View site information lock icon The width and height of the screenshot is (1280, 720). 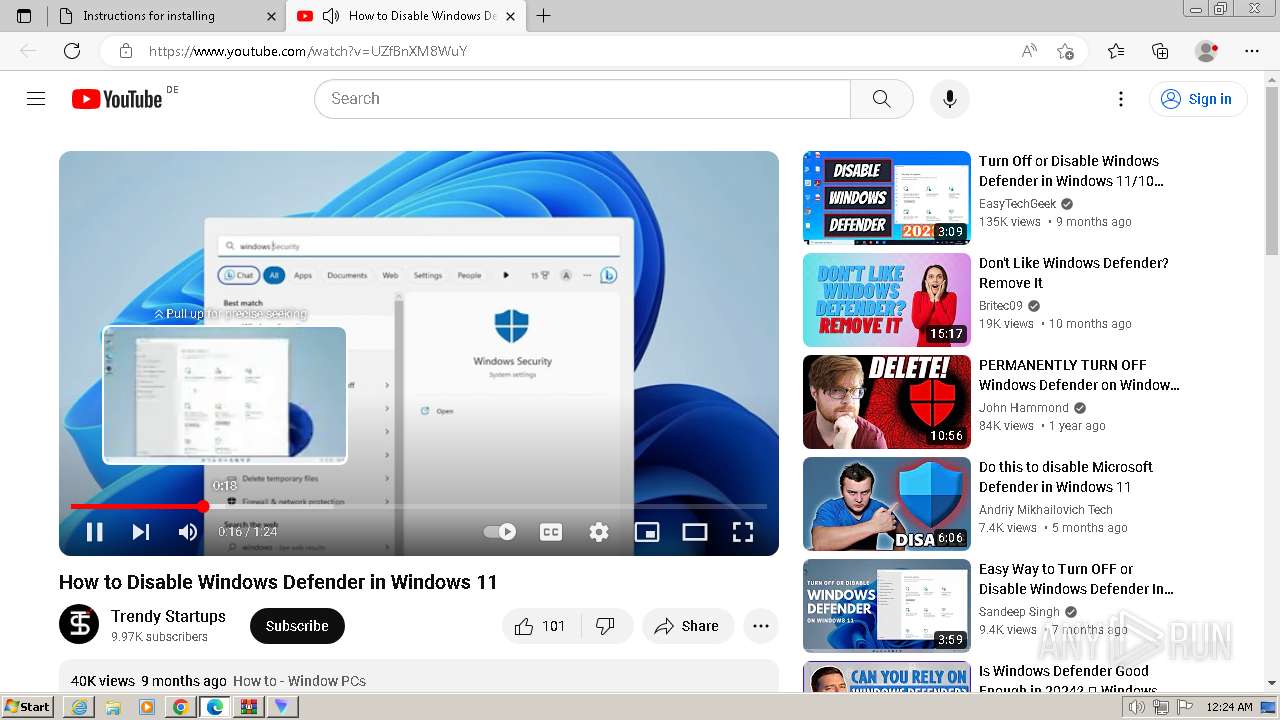pos(125,51)
